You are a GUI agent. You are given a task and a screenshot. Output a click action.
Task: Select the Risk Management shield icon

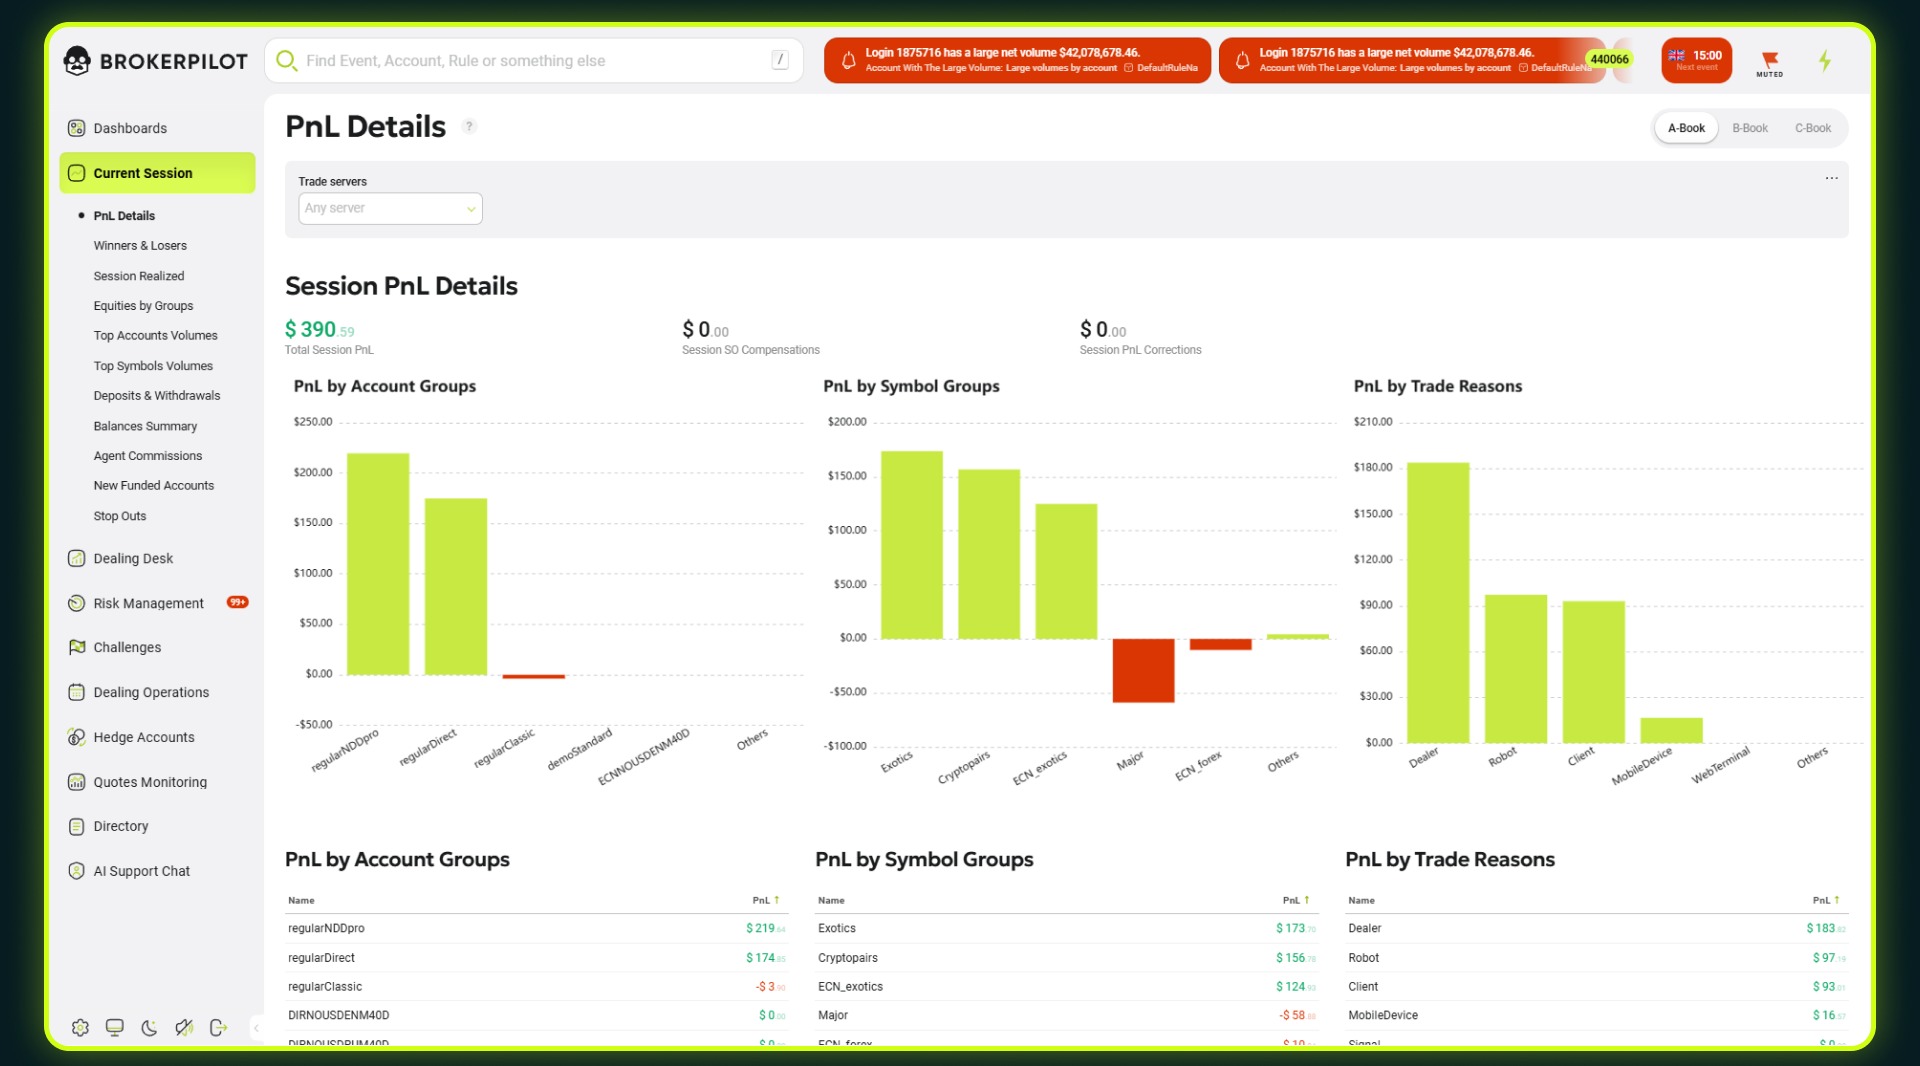tap(77, 603)
